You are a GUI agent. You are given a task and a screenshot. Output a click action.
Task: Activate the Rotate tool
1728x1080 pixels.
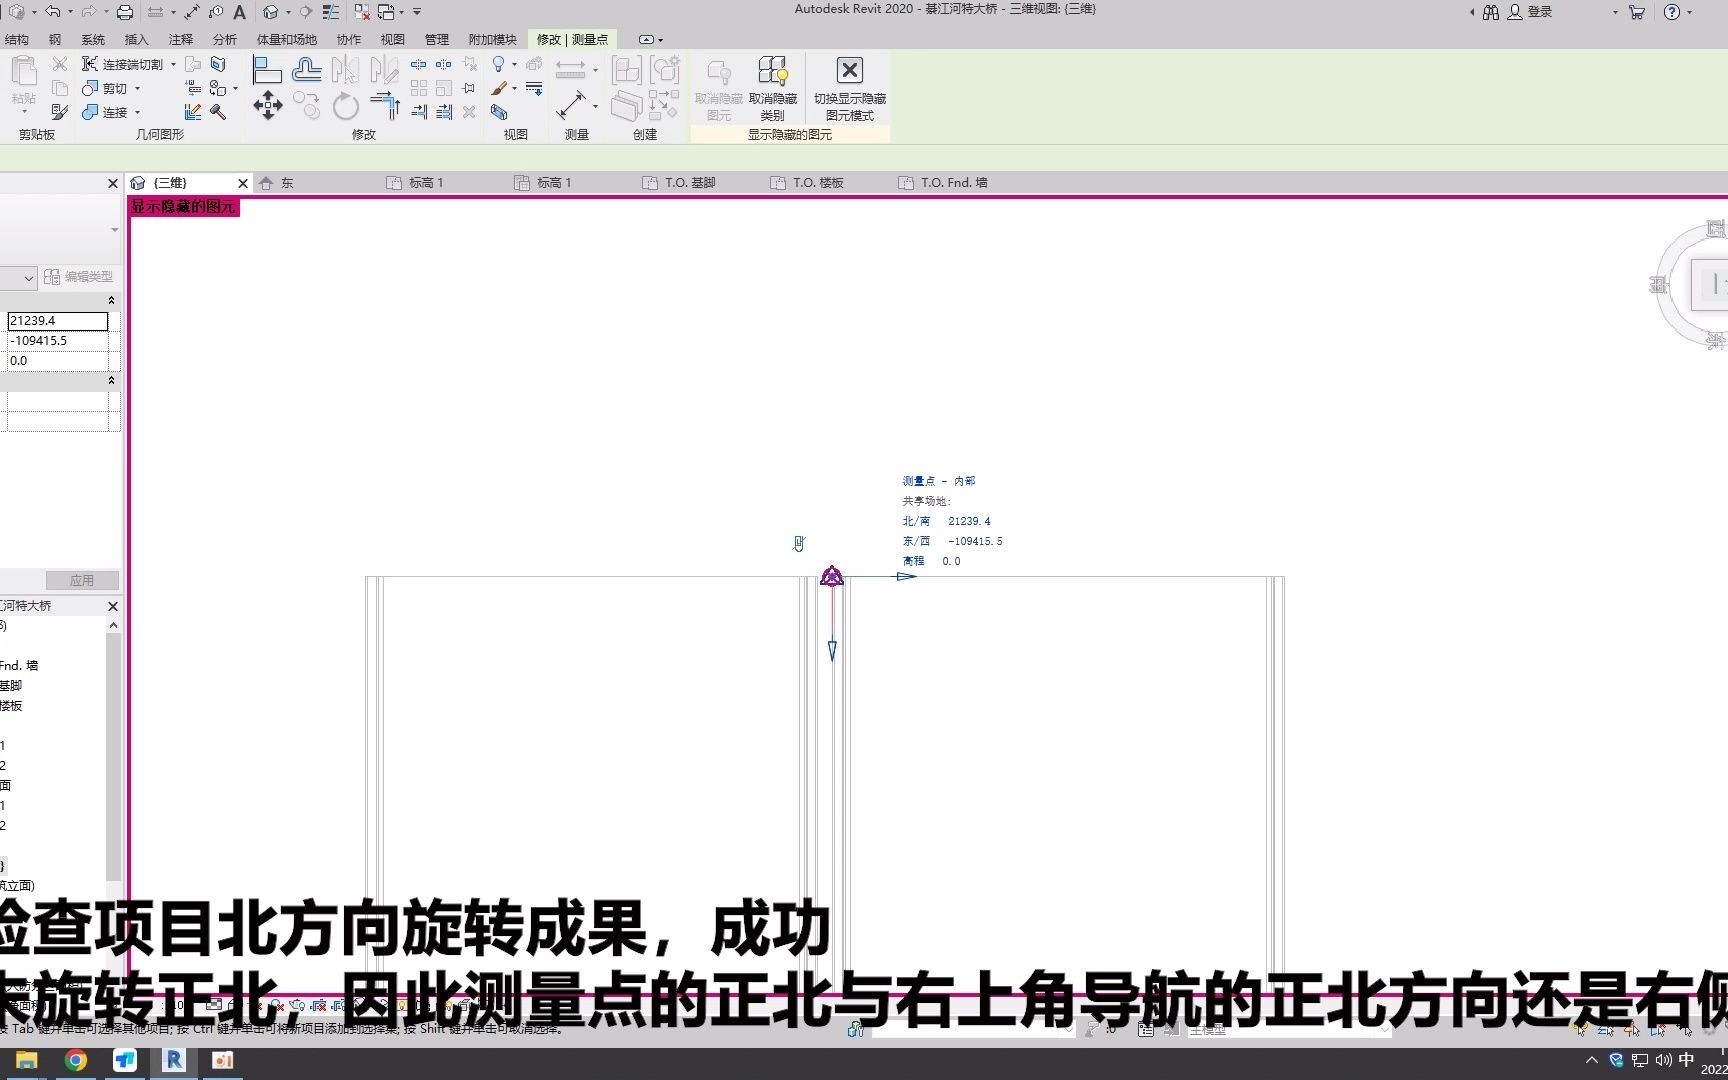coord(346,109)
